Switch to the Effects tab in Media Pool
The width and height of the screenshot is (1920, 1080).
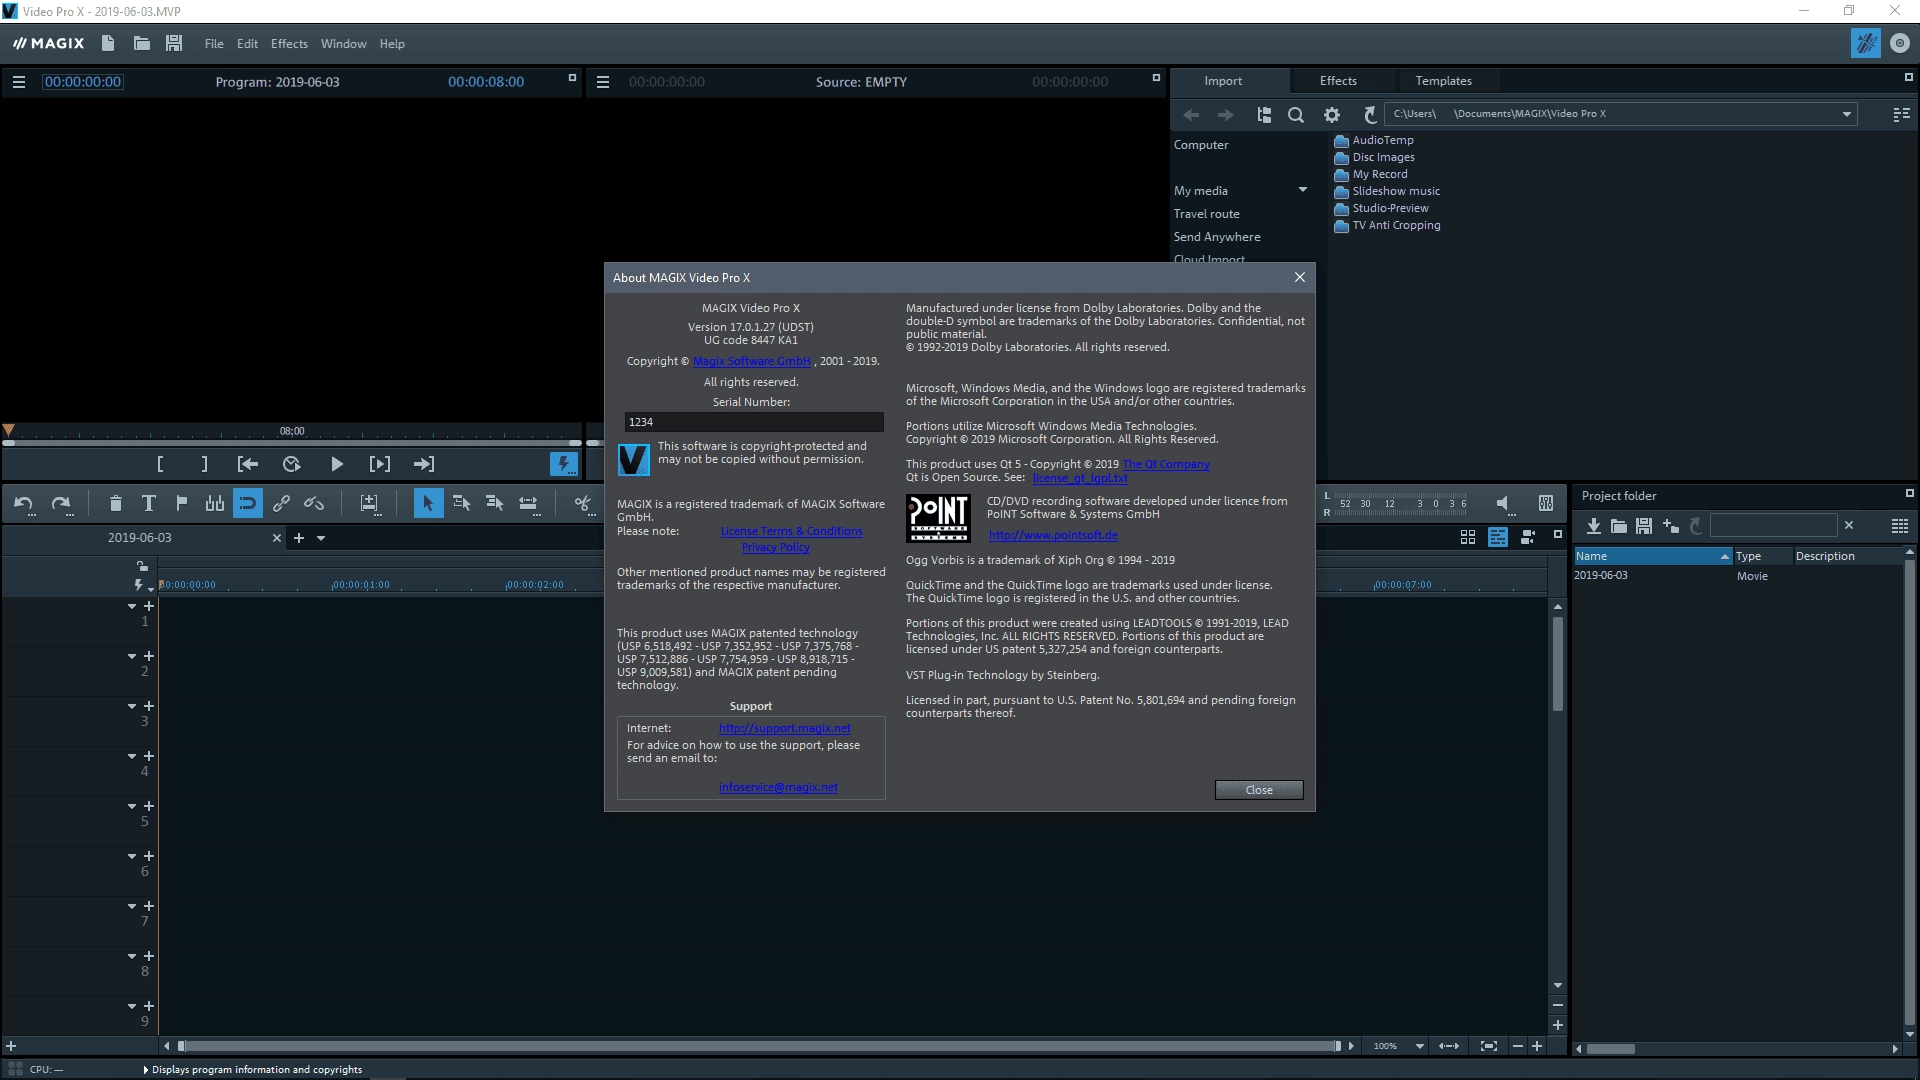tap(1338, 81)
